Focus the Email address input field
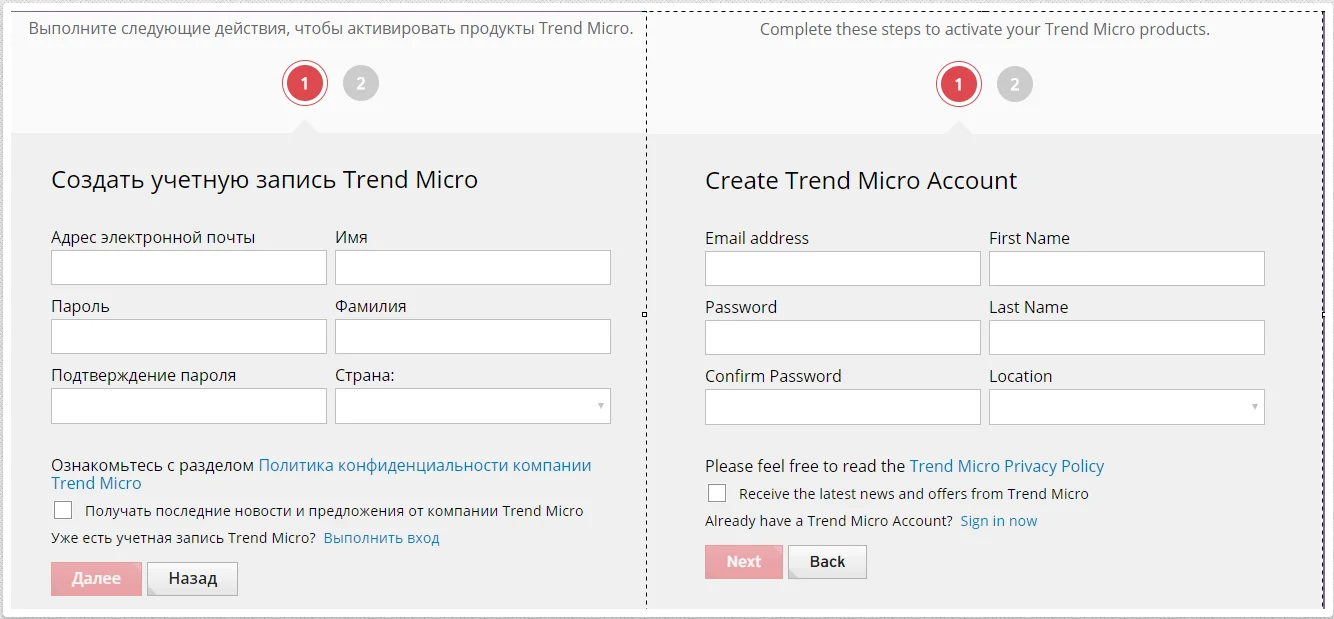This screenshot has width=1334, height=619. (843, 269)
